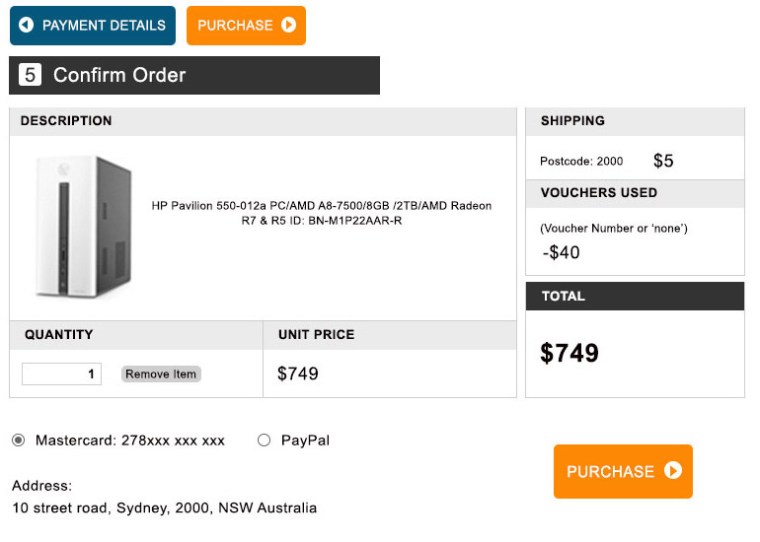Click the quantity input field
The image size is (760, 542).
coord(61,374)
